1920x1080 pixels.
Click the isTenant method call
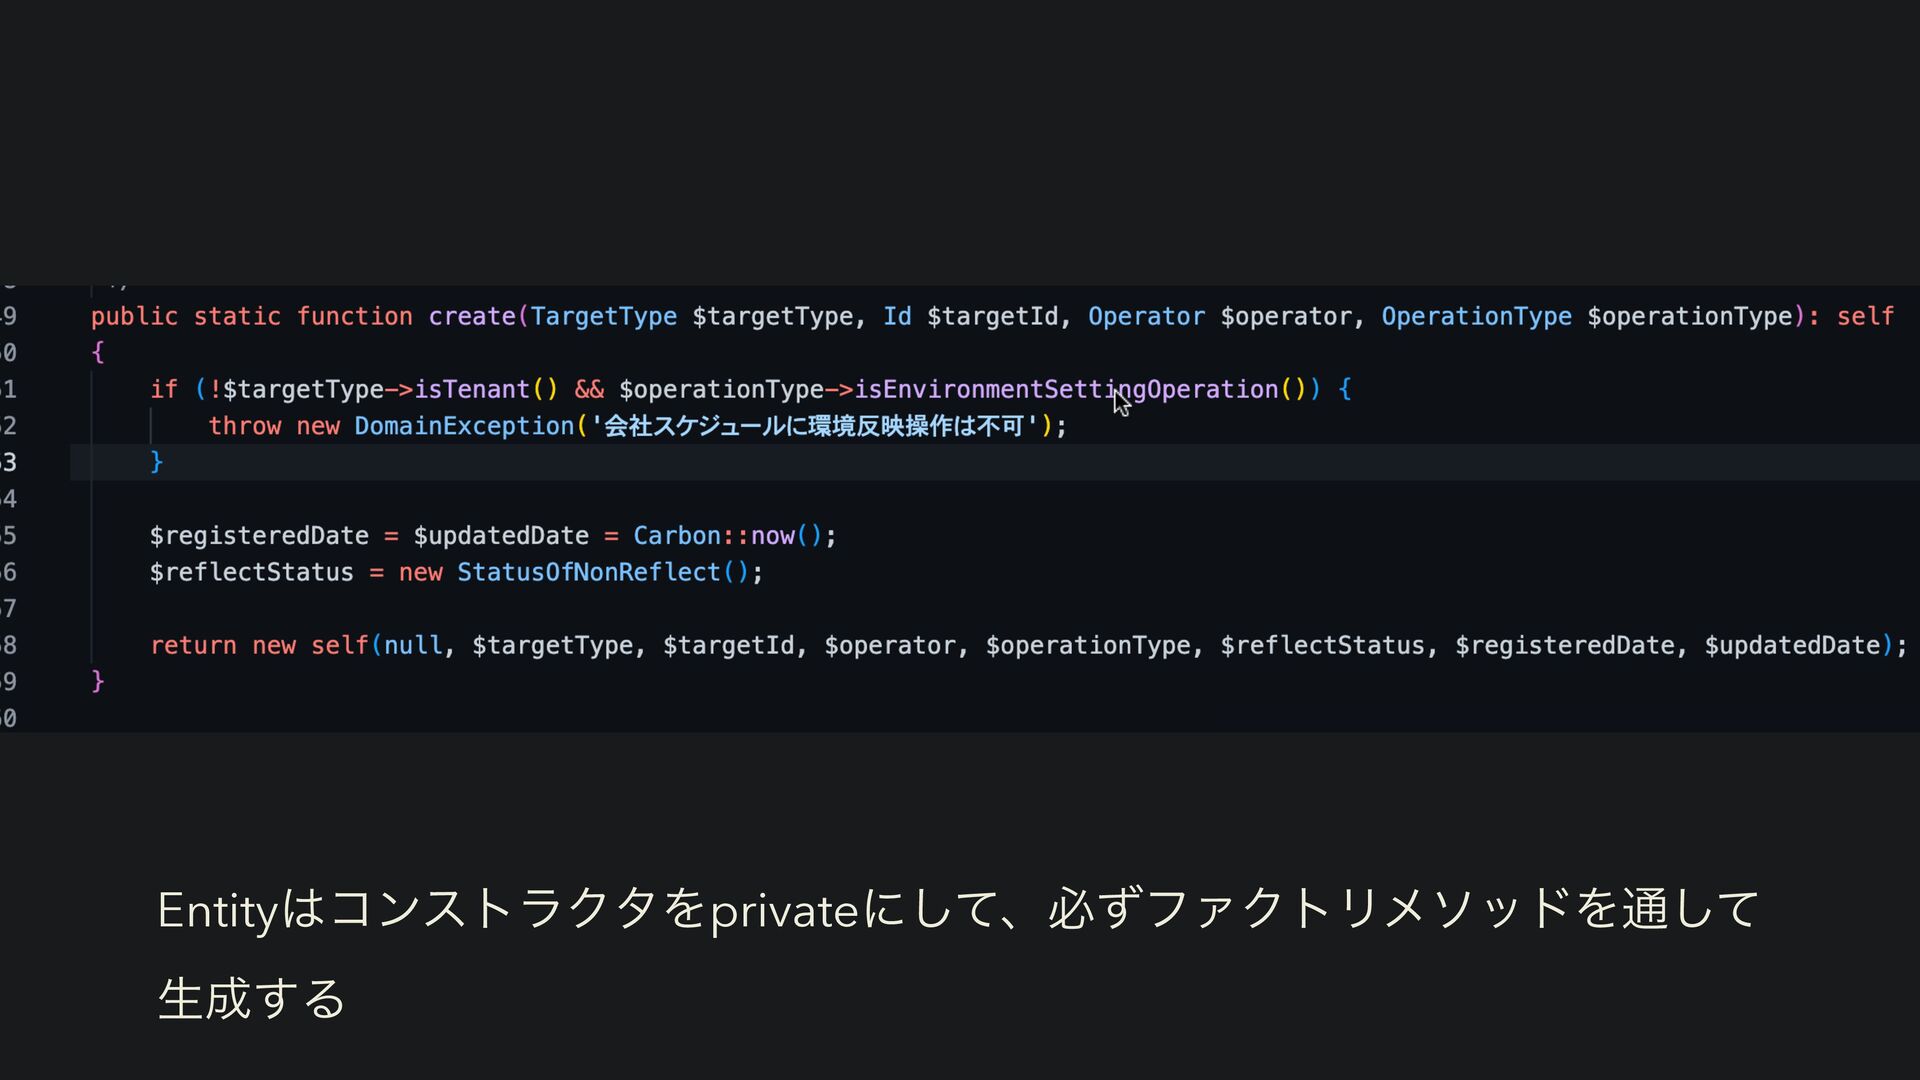pos(471,389)
